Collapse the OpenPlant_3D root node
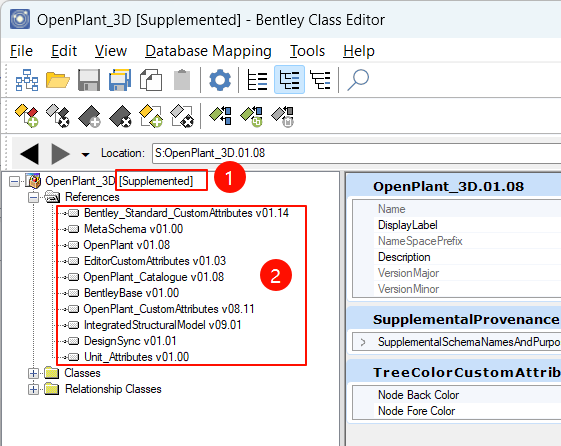The image size is (561, 446). pos(14,181)
